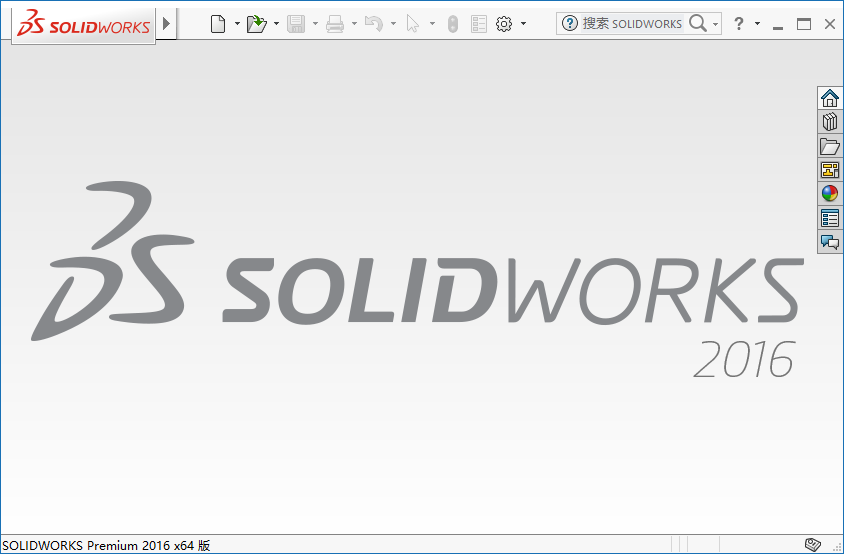Open the SOLIDWORKS Forum tab
Viewport: 844px width, 554px height.
830,242
